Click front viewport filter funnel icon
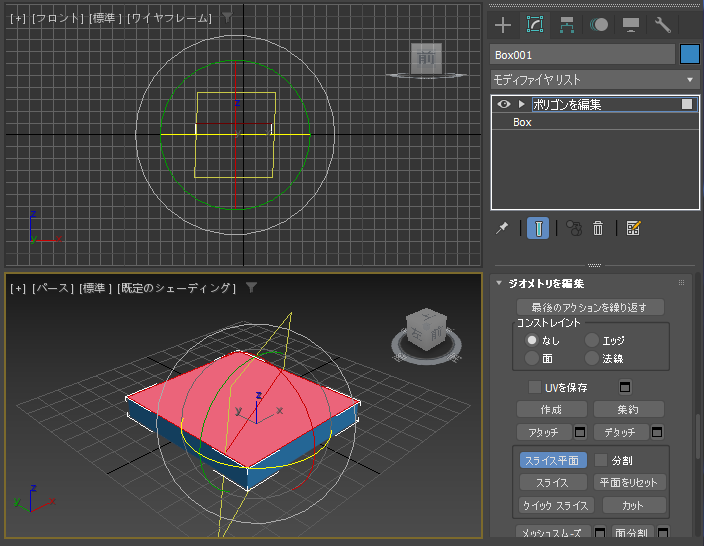This screenshot has width=704, height=546. (228, 18)
